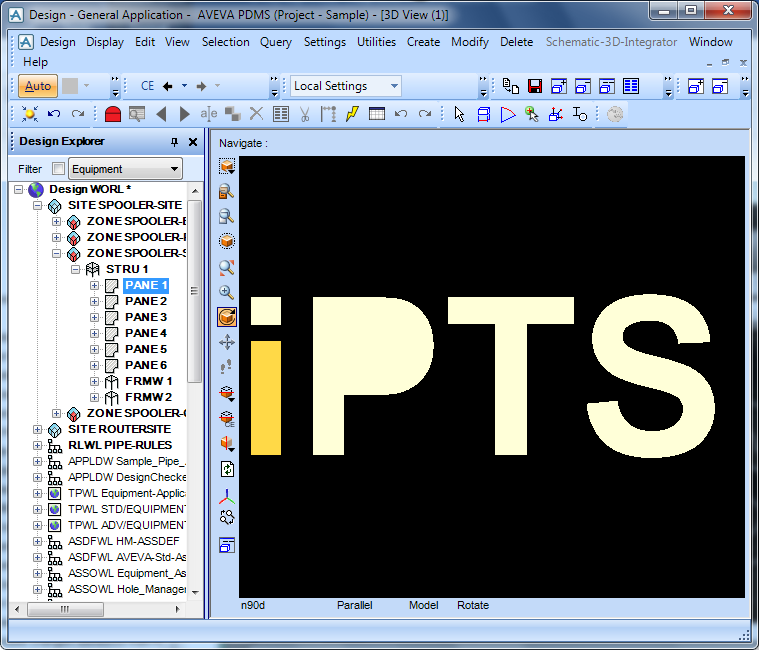Select PANE 4 in the tree
759x650 pixels.
coord(146,333)
